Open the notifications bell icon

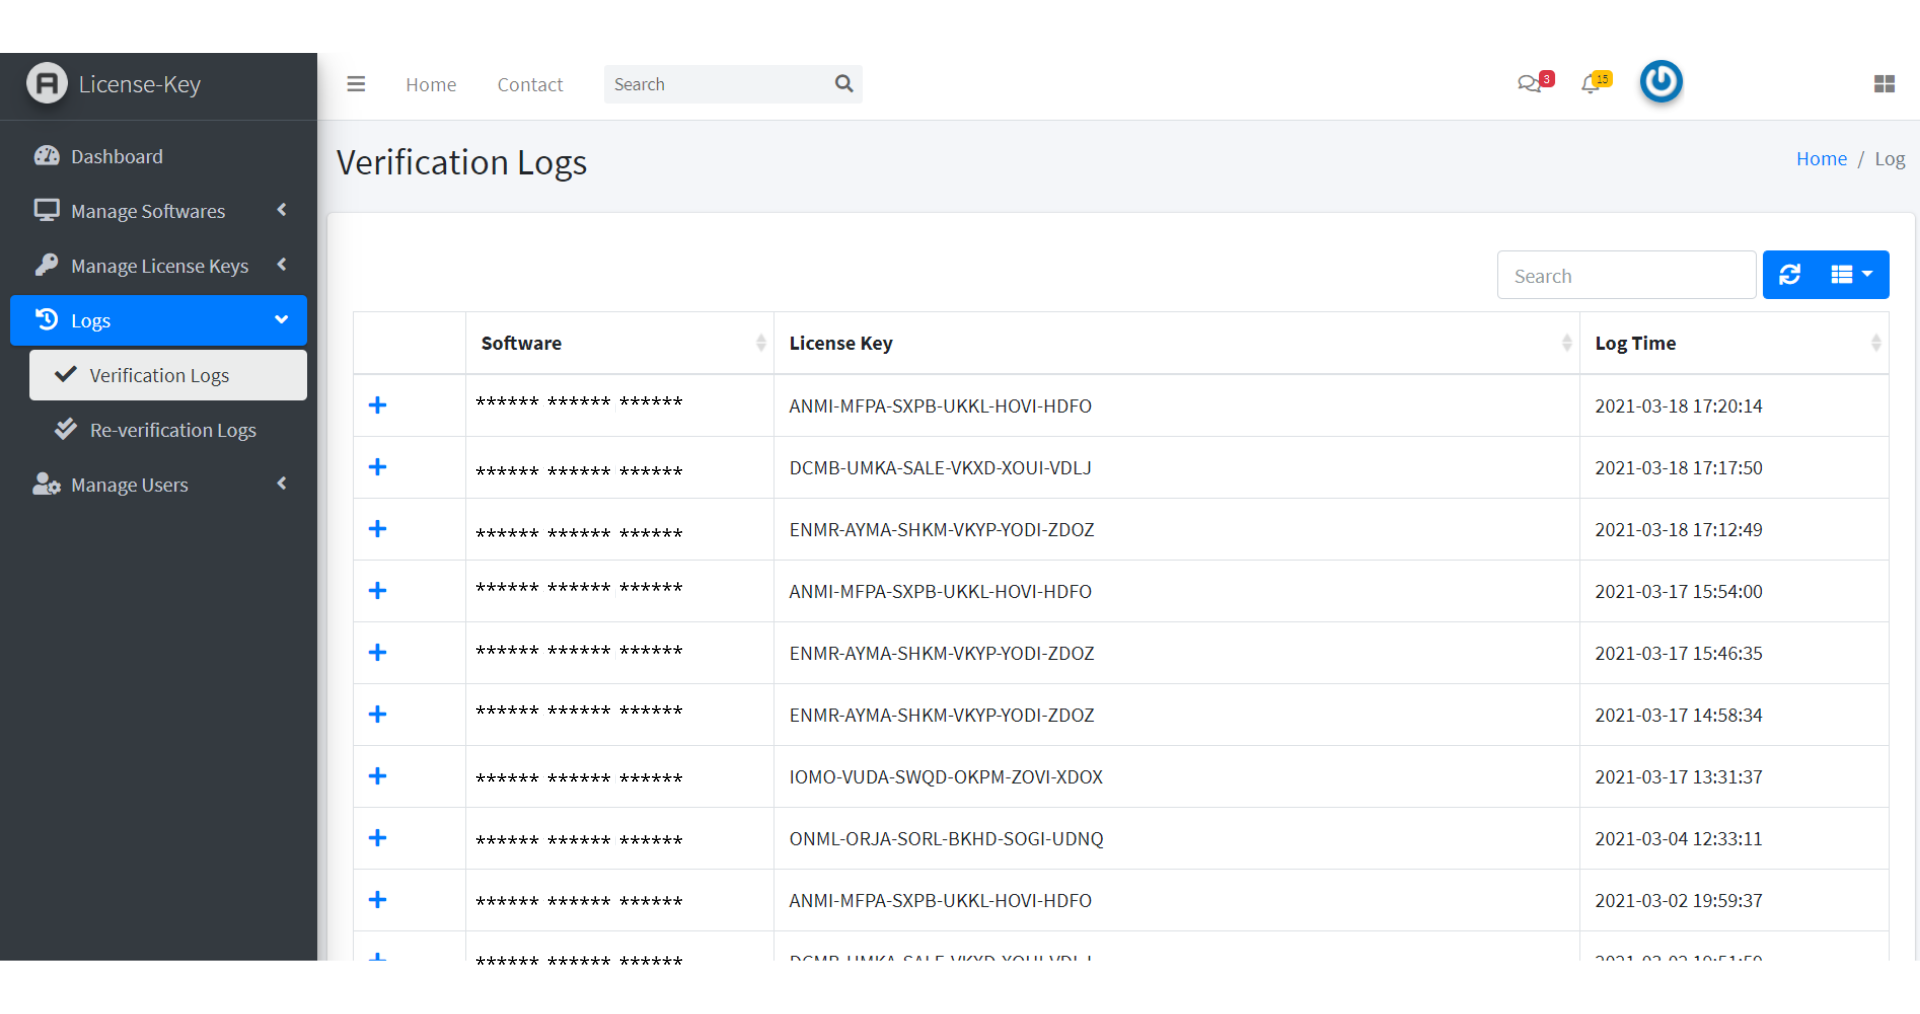[x=1592, y=83]
